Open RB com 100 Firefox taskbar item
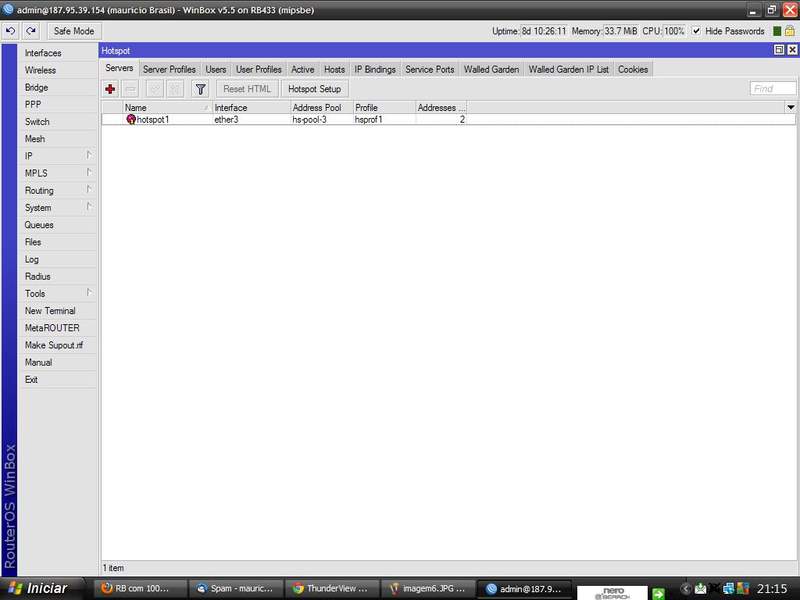Screen dimensions: 800x600 (x=141, y=589)
